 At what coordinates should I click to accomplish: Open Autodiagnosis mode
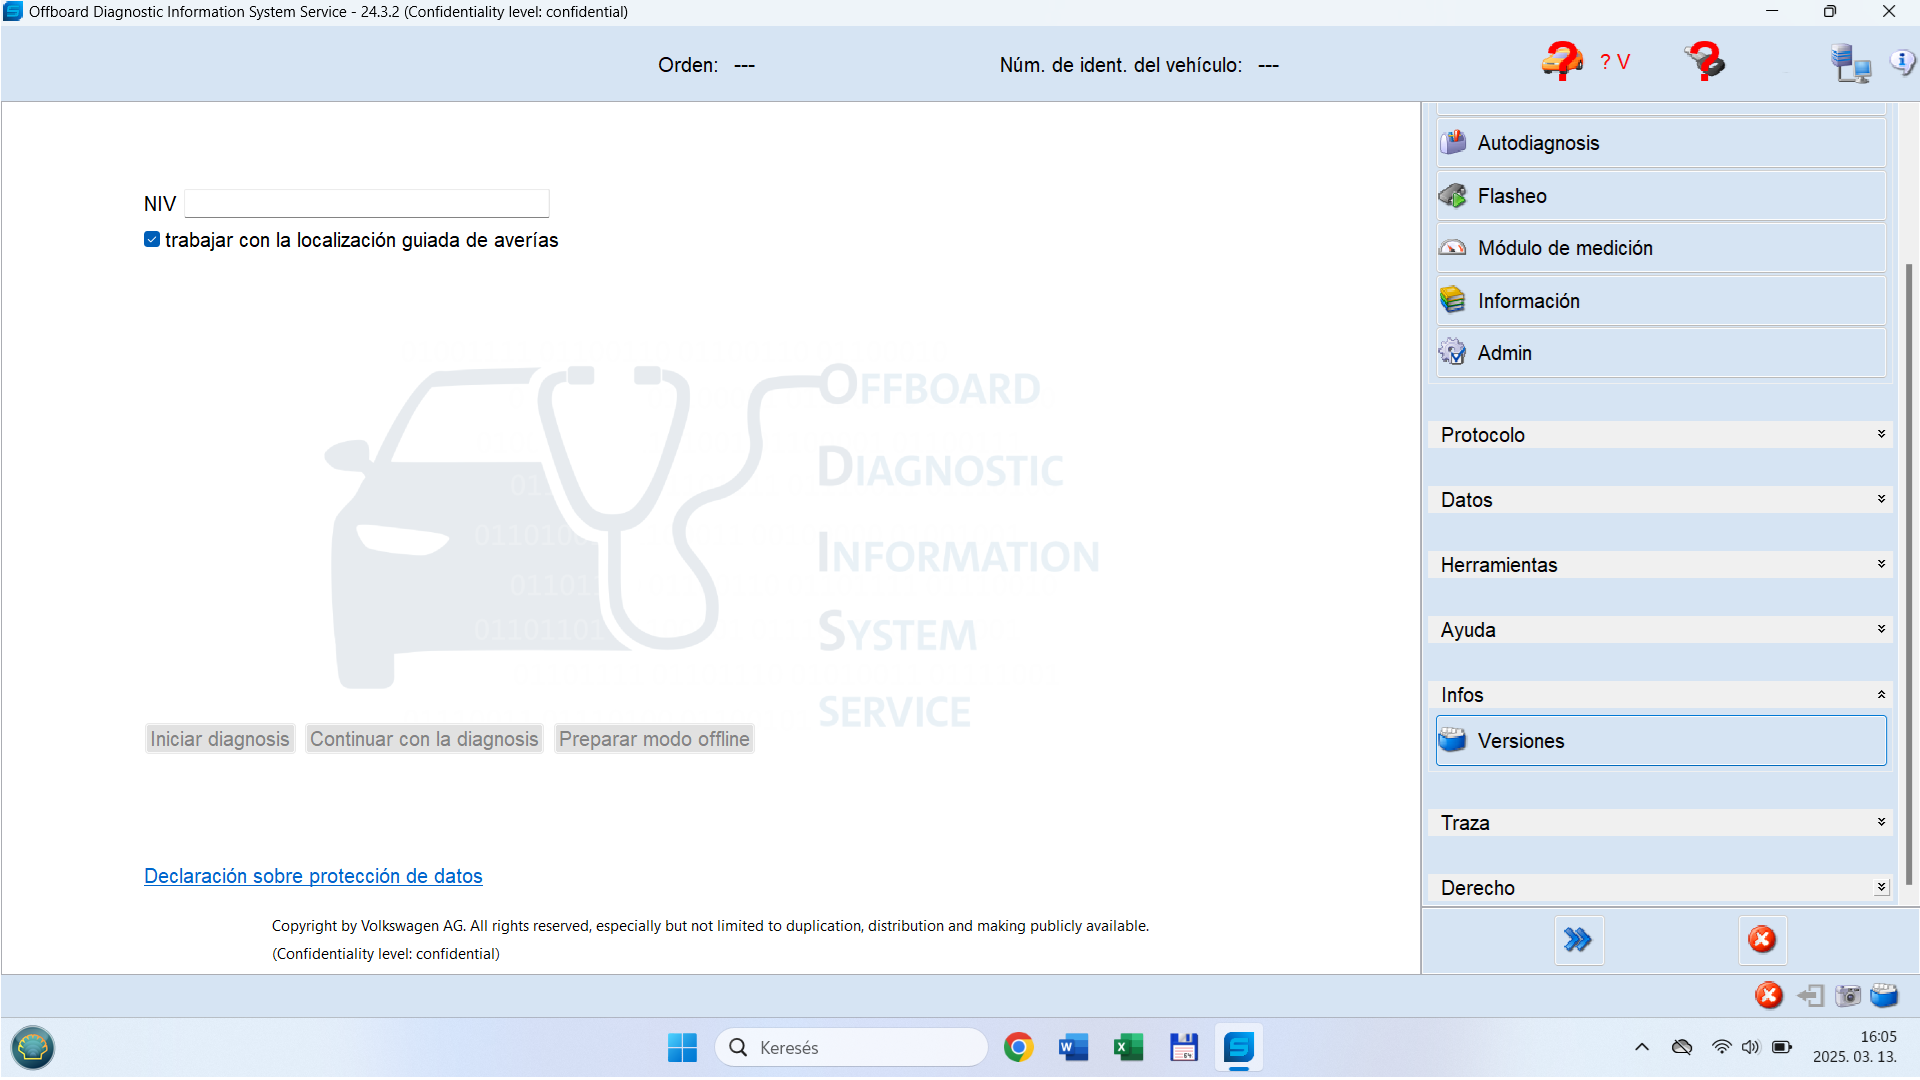[1661, 143]
